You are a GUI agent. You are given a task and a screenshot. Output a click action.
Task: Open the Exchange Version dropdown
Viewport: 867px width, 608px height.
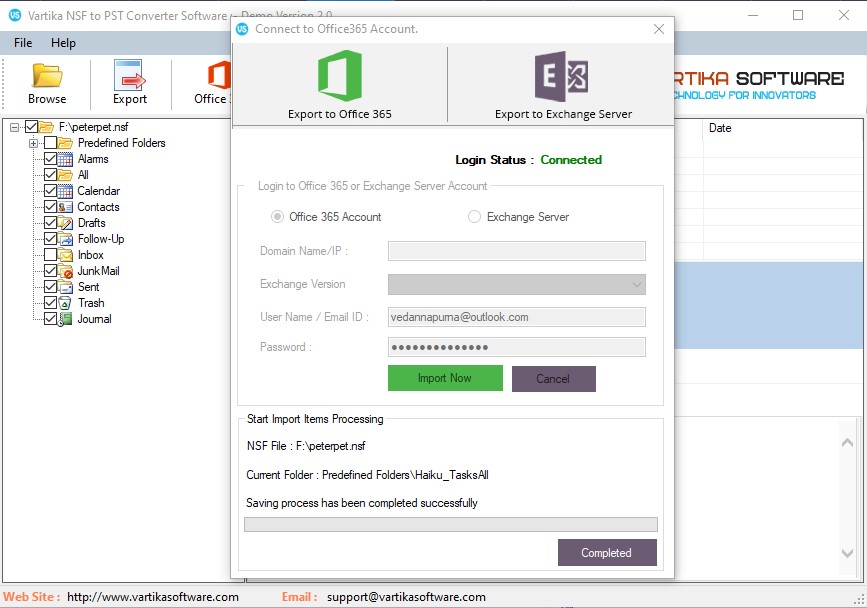click(516, 285)
